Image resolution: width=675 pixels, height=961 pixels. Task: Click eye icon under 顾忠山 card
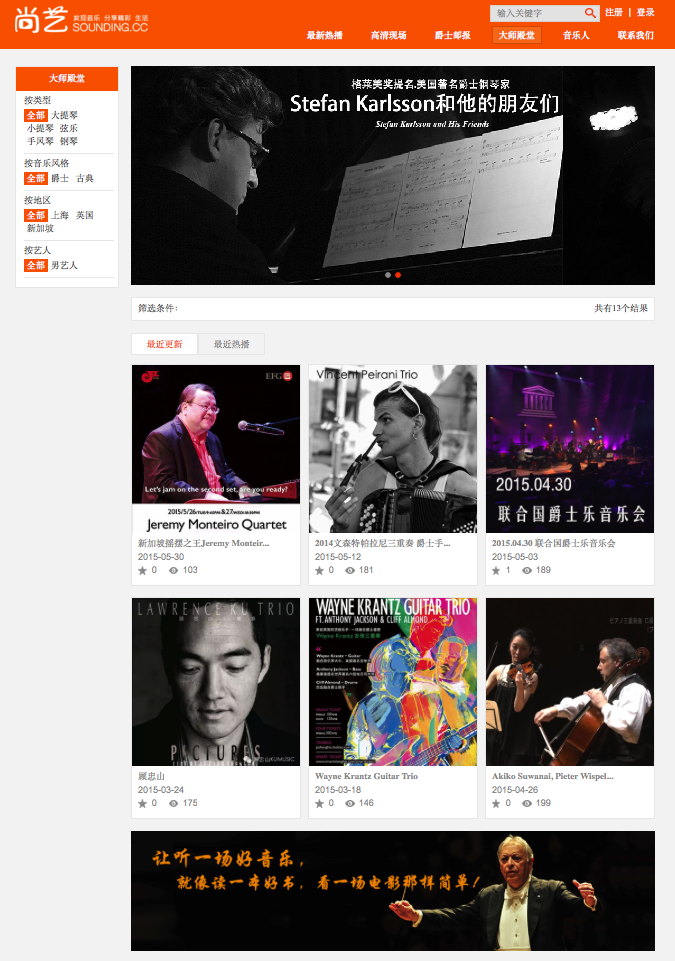174,803
